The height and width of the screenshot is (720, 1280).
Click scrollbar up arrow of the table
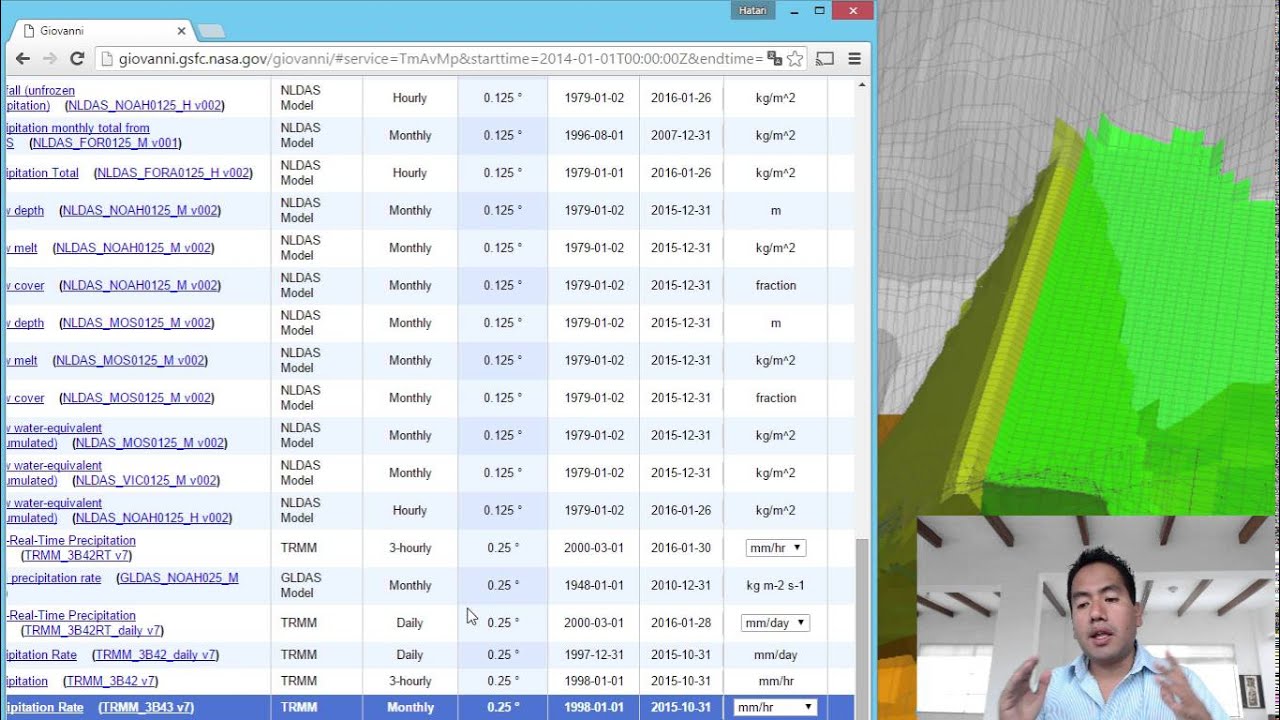[862, 87]
